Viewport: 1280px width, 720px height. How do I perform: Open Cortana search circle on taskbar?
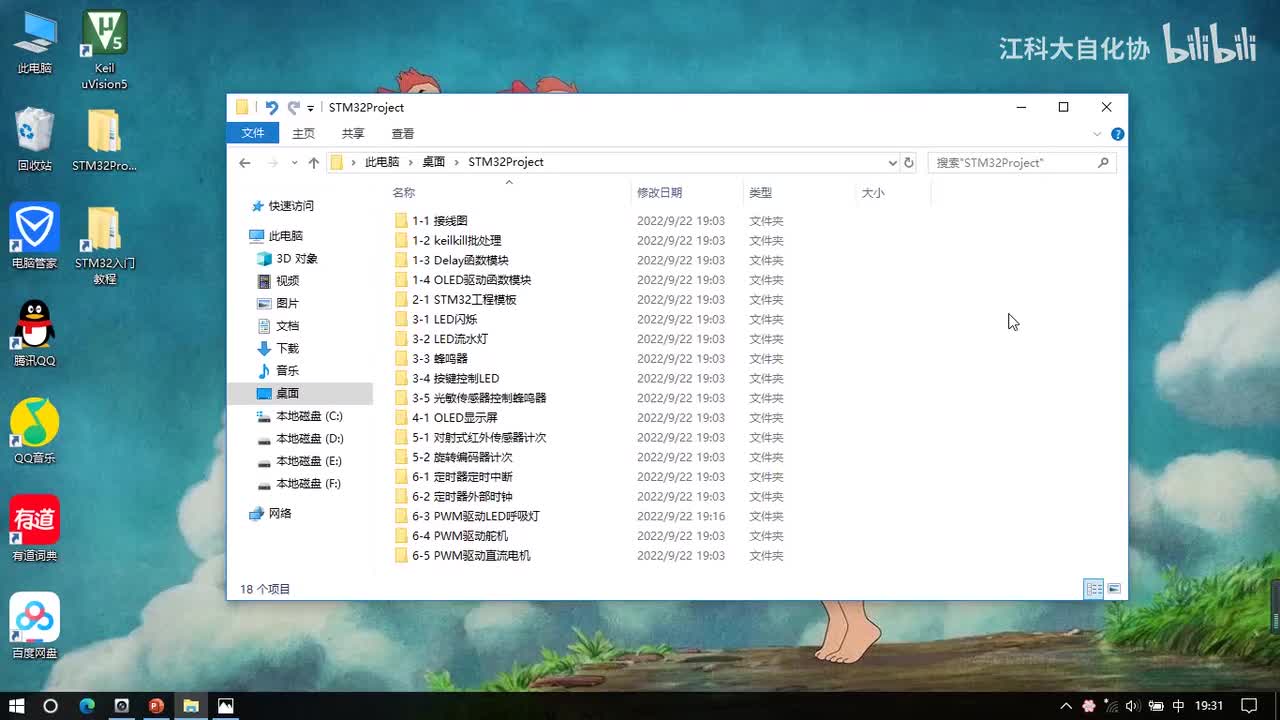pyautogui.click(x=51, y=705)
